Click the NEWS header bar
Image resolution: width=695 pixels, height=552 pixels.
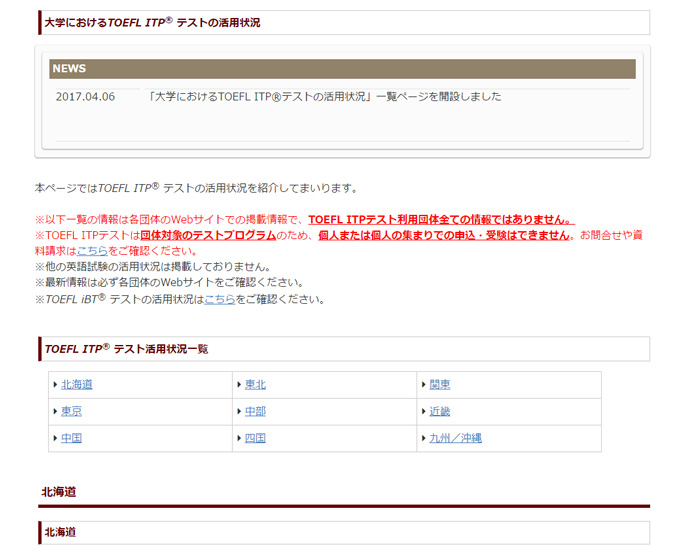pyautogui.click(x=342, y=69)
